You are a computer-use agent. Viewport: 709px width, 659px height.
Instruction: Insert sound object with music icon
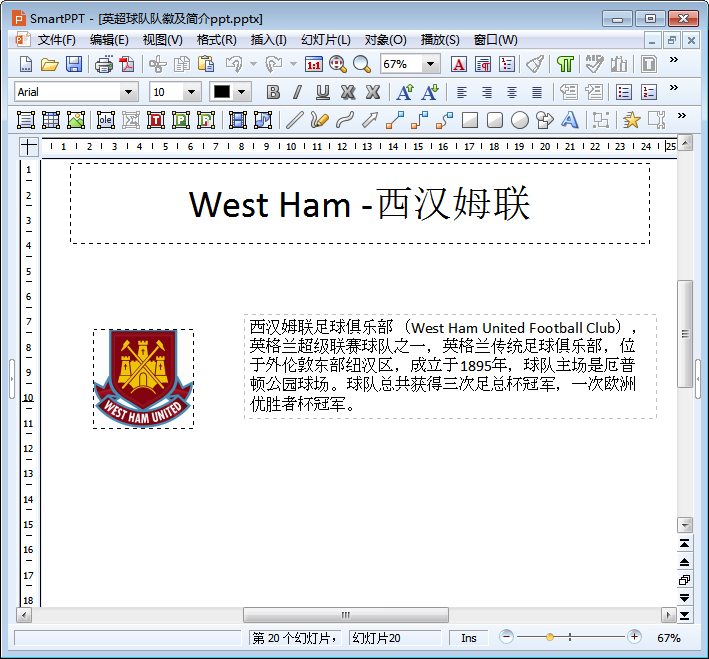[x=263, y=120]
